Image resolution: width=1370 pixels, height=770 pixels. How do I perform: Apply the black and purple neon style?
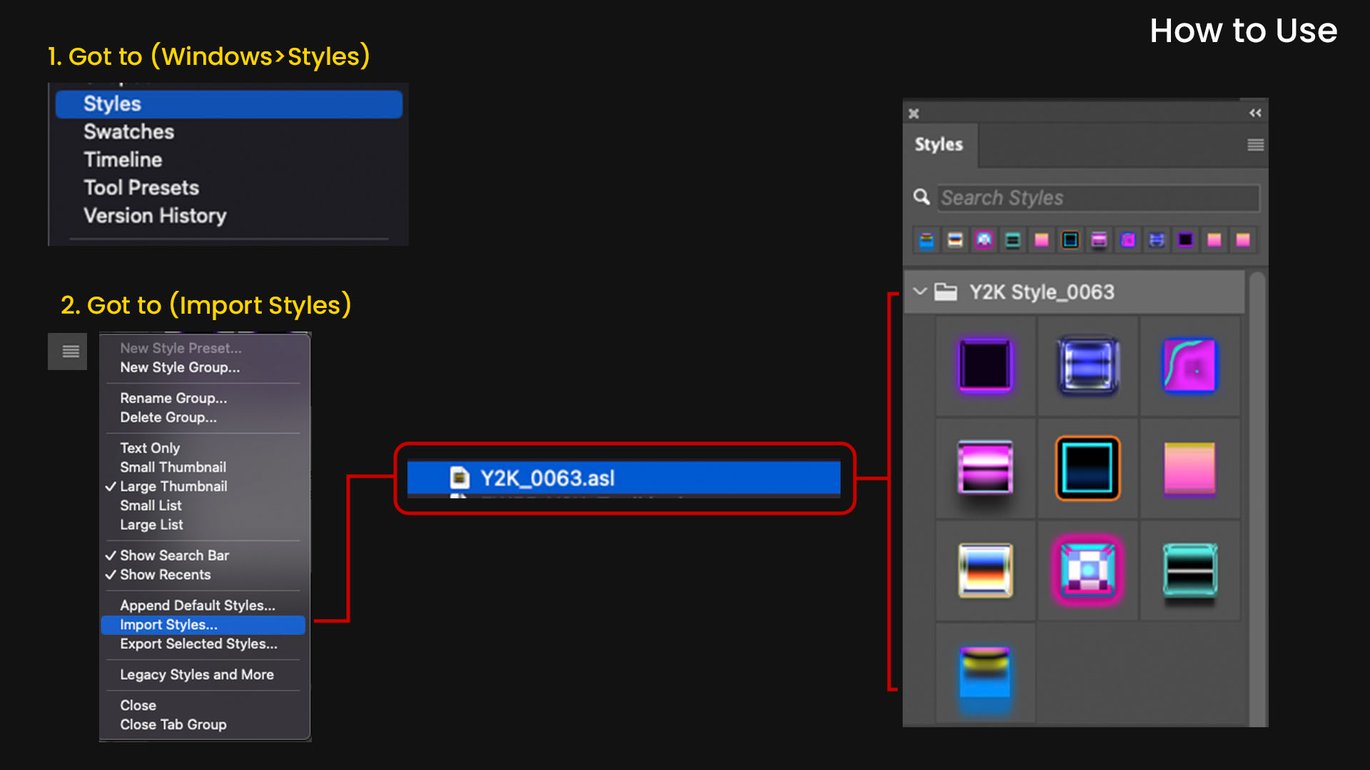click(x=986, y=365)
